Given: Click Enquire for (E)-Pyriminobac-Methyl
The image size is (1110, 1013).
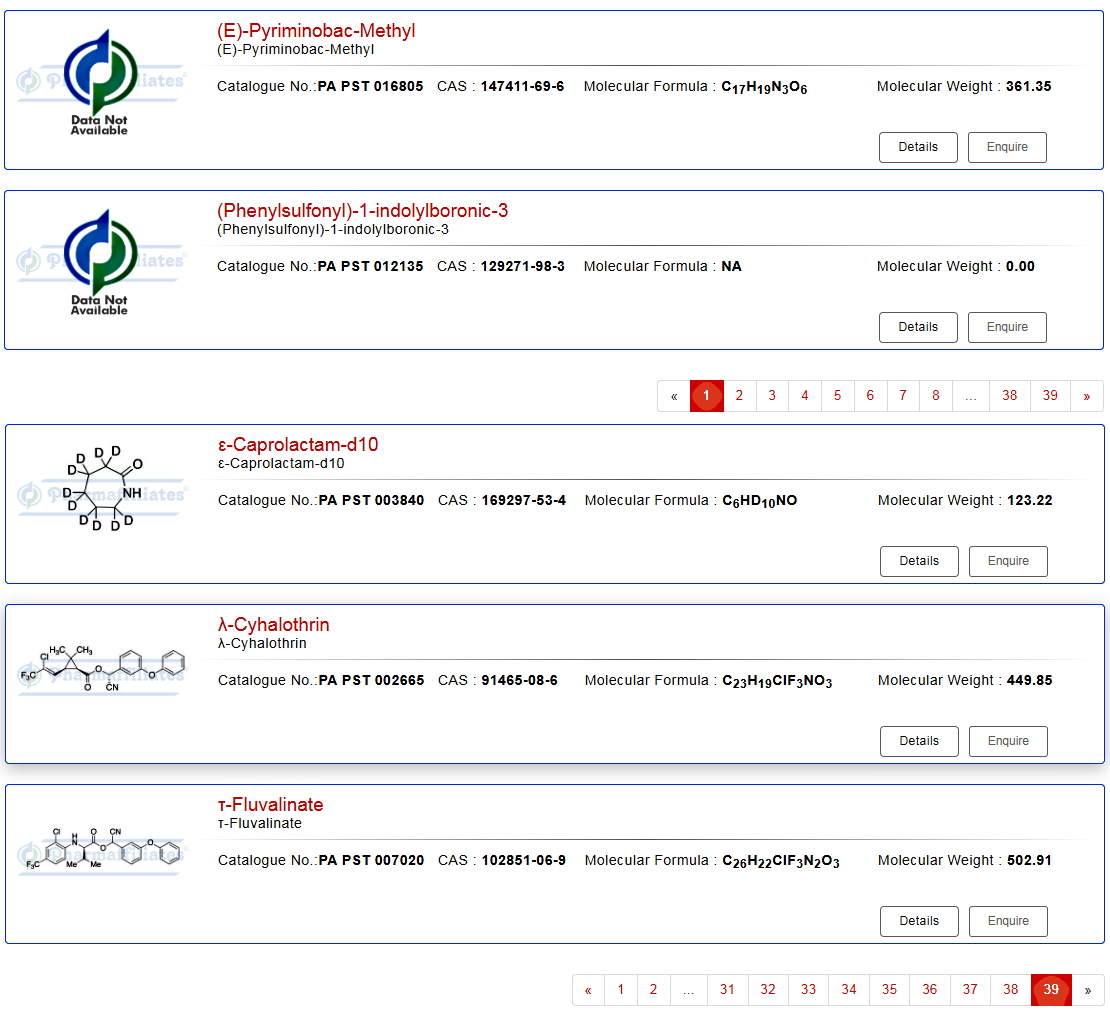Looking at the screenshot, I should pyautogui.click(x=1007, y=147).
